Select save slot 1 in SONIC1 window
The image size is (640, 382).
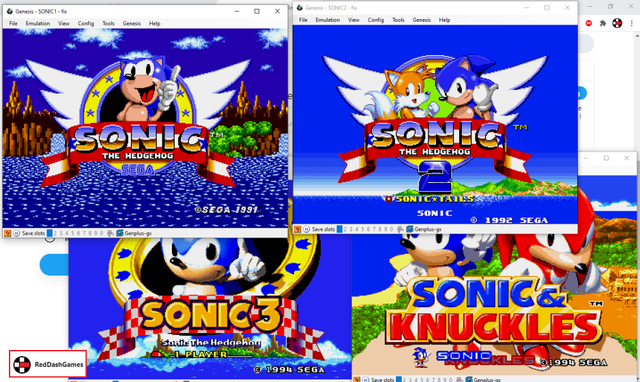pos(49,233)
